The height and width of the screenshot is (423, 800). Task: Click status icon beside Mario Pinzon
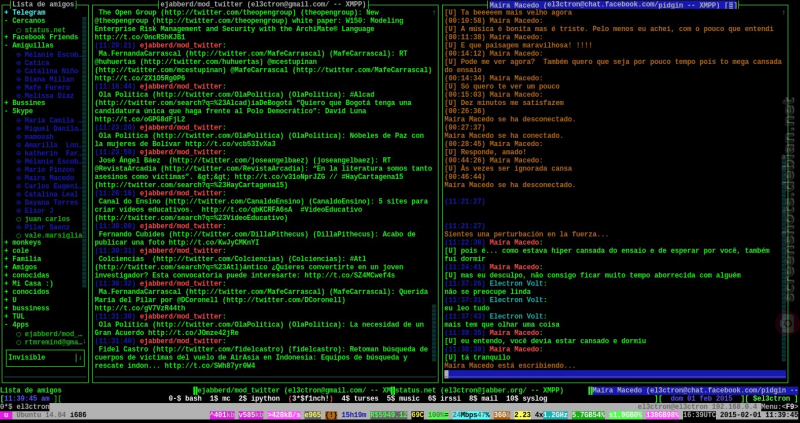pyautogui.click(x=19, y=169)
